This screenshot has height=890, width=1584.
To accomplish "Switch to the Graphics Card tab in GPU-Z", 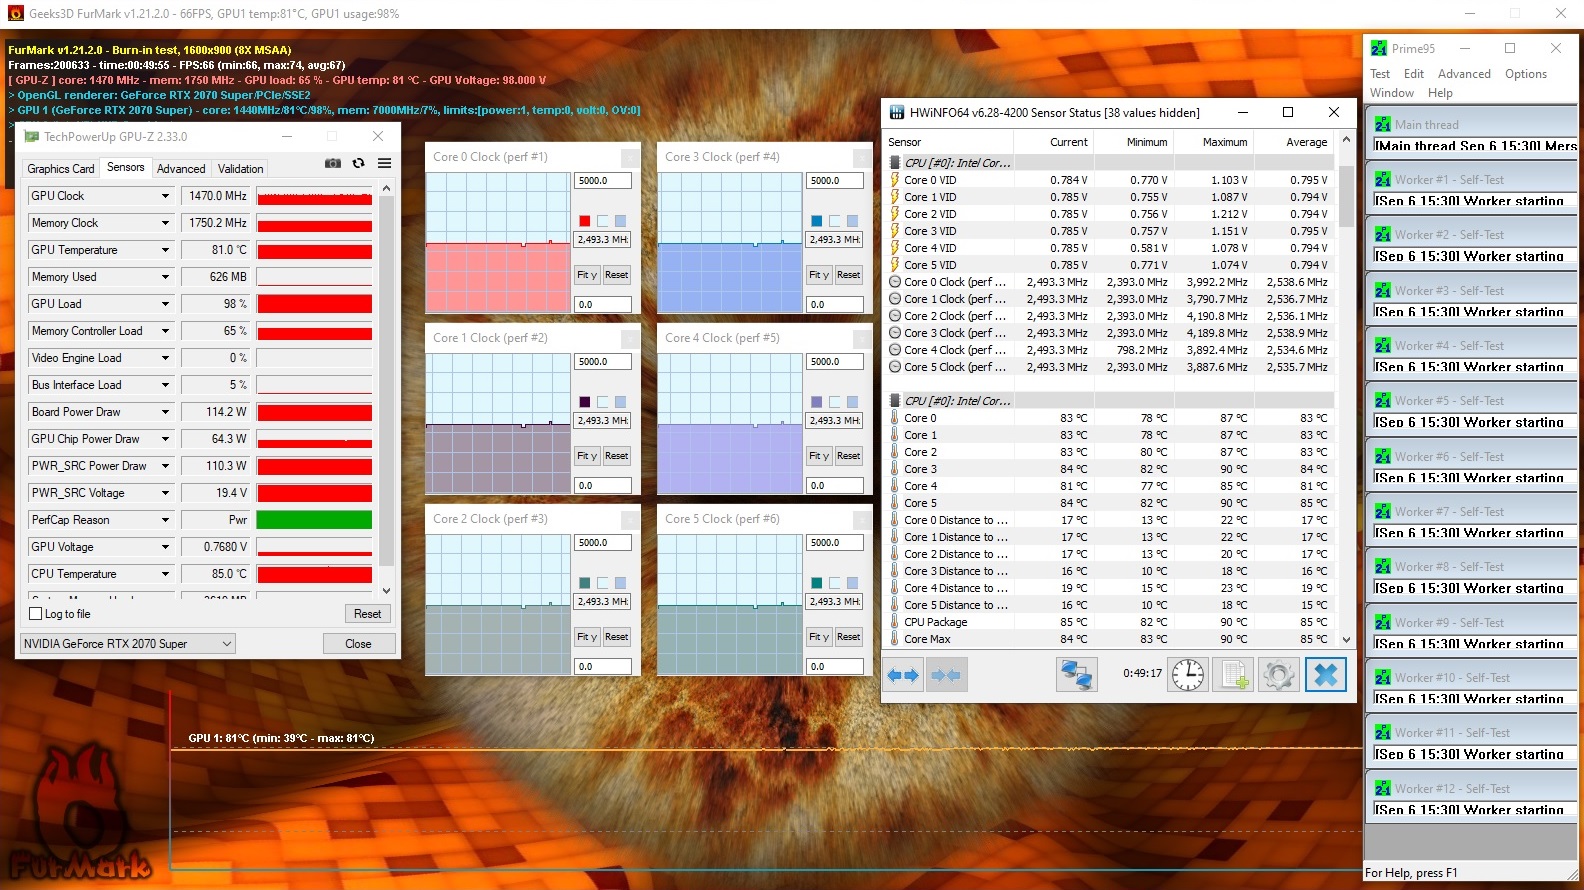I will coord(61,169).
